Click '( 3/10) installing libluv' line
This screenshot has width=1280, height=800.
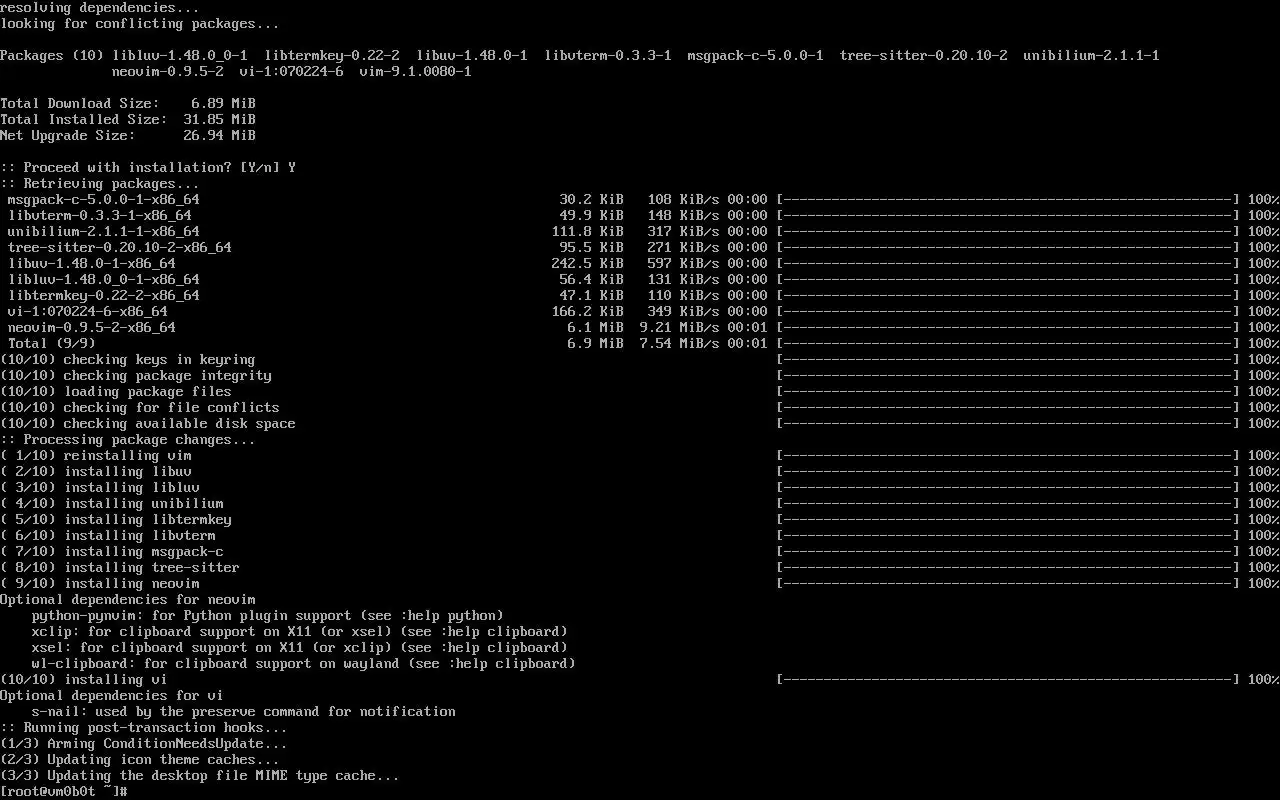coord(100,487)
